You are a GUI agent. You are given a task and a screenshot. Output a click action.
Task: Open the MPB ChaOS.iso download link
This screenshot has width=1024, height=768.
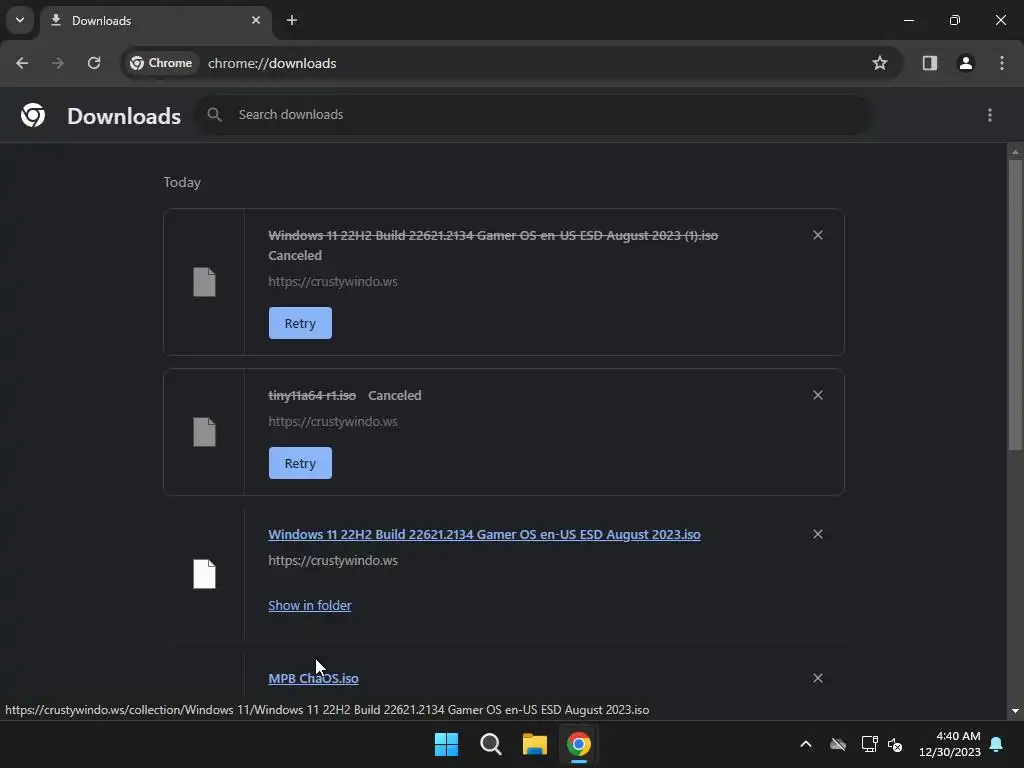pos(313,679)
